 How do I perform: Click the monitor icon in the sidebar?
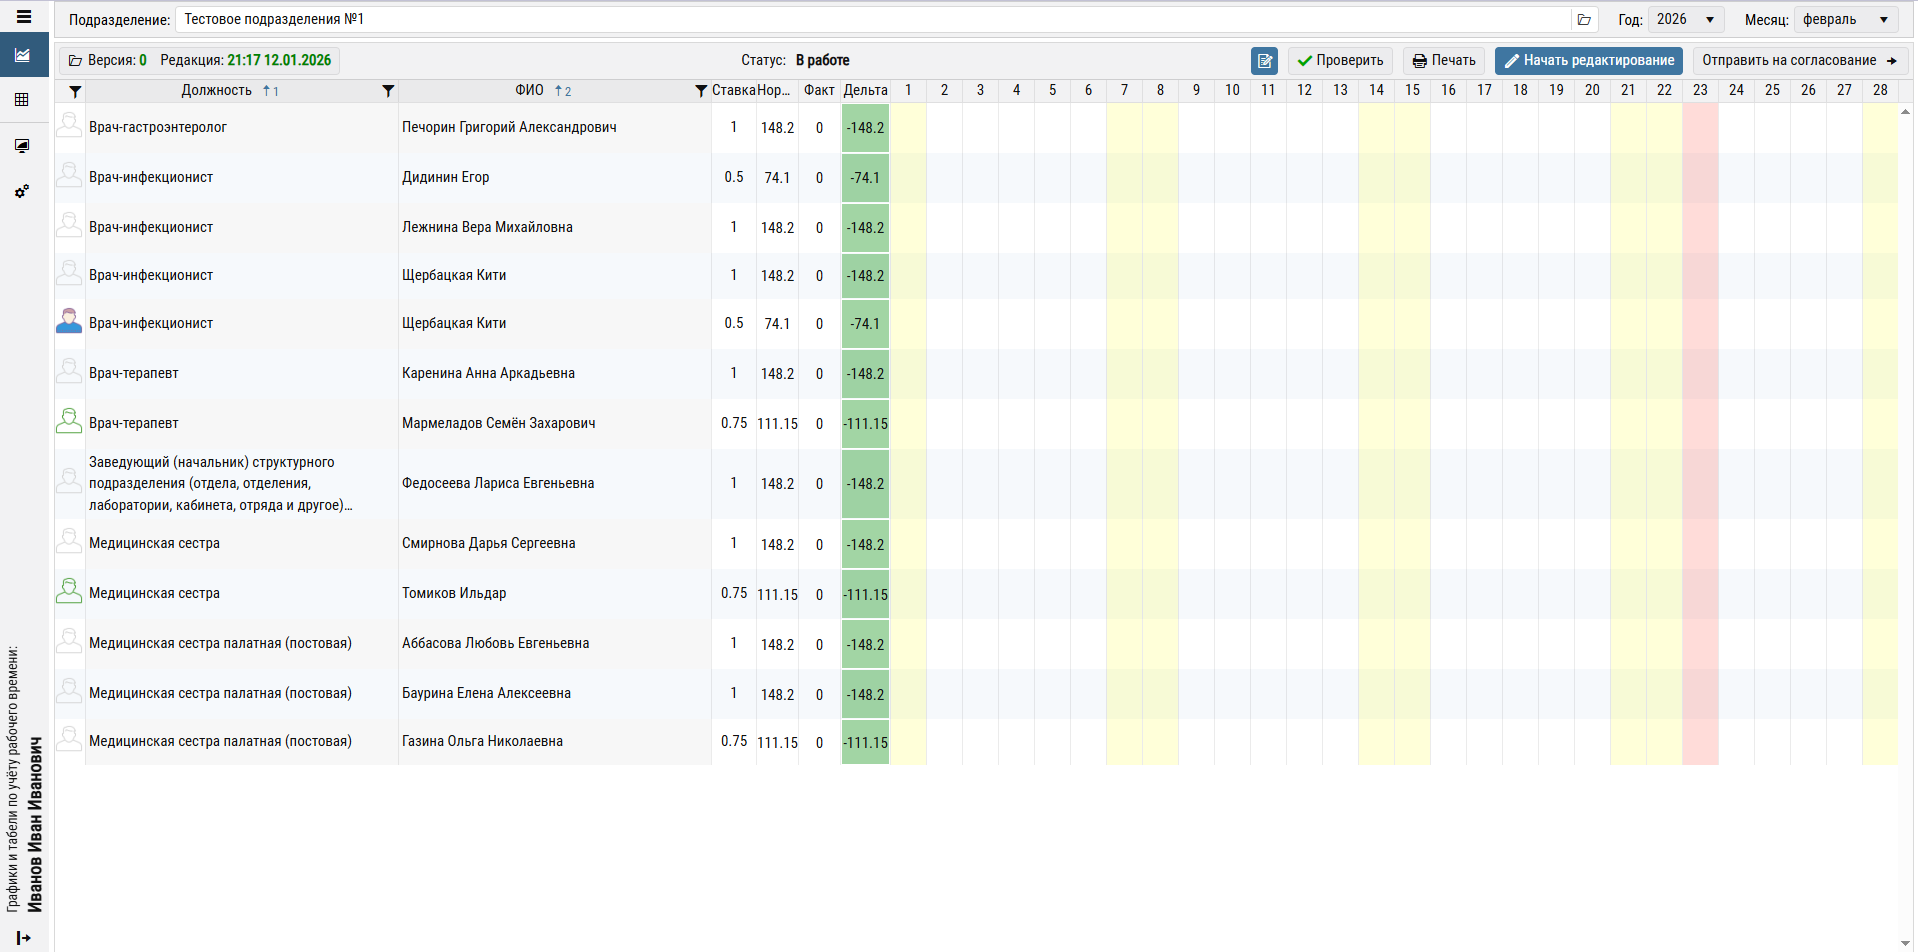(x=22, y=146)
